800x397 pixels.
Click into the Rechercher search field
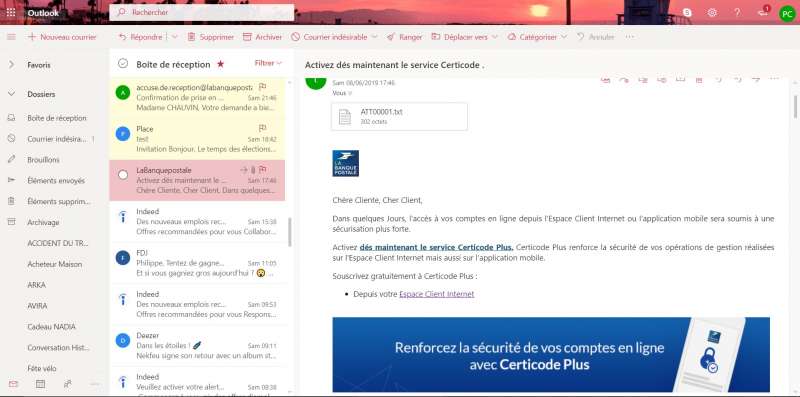pyautogui.click(x=202, y=12)
